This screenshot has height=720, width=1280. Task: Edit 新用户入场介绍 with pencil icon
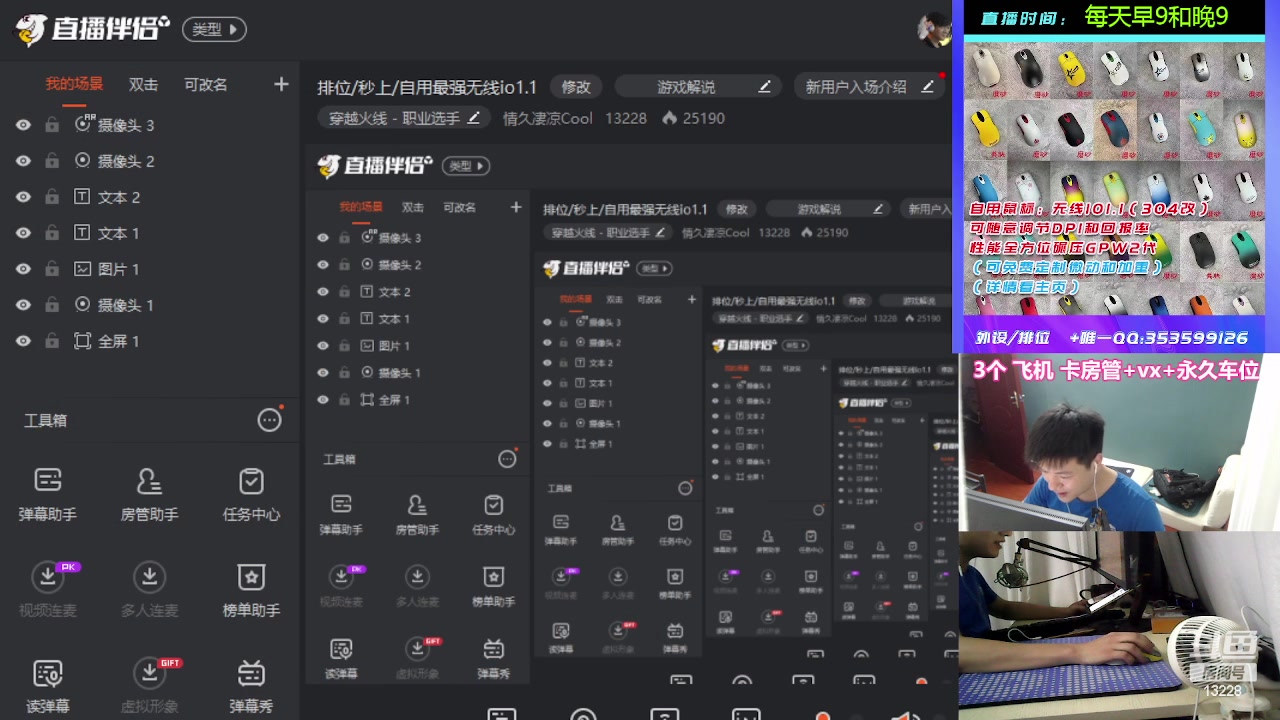(928, 87)
